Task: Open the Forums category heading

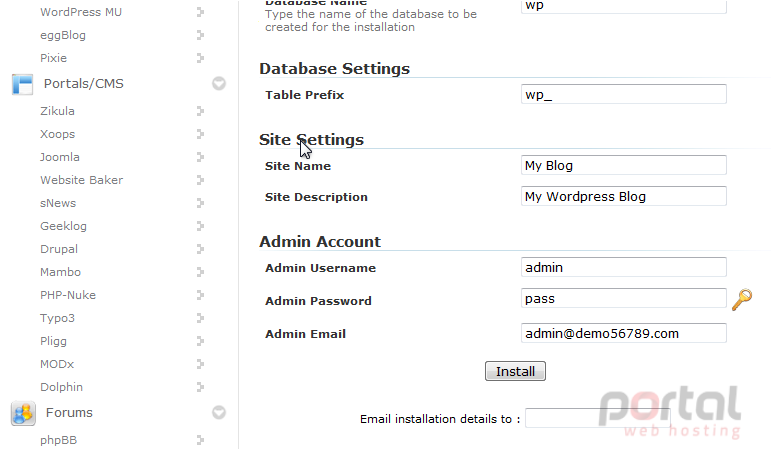Action: (x=69, y=412)
